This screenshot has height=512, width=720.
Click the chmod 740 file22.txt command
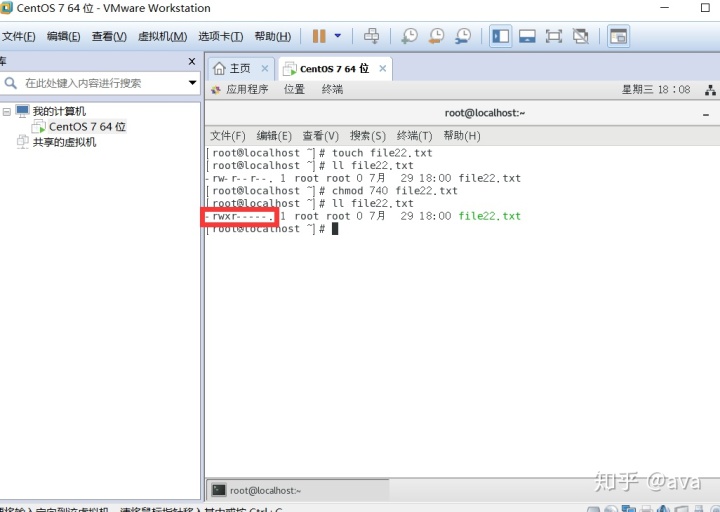pos(395,191)
